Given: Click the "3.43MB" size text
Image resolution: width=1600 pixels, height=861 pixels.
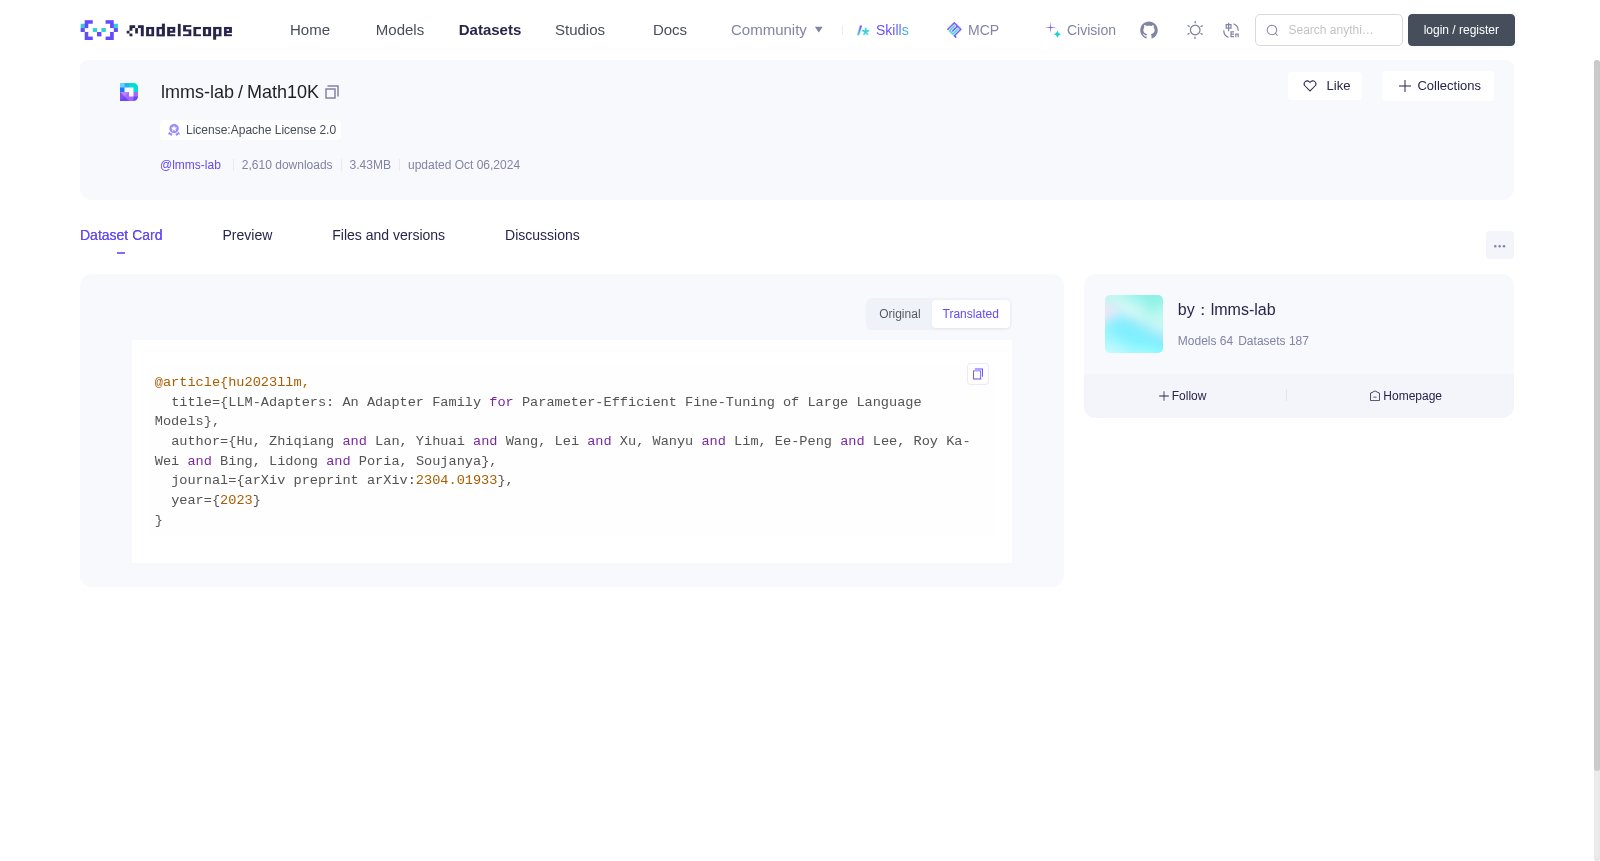Looking at the screenshot, I should tap(370, 165).
